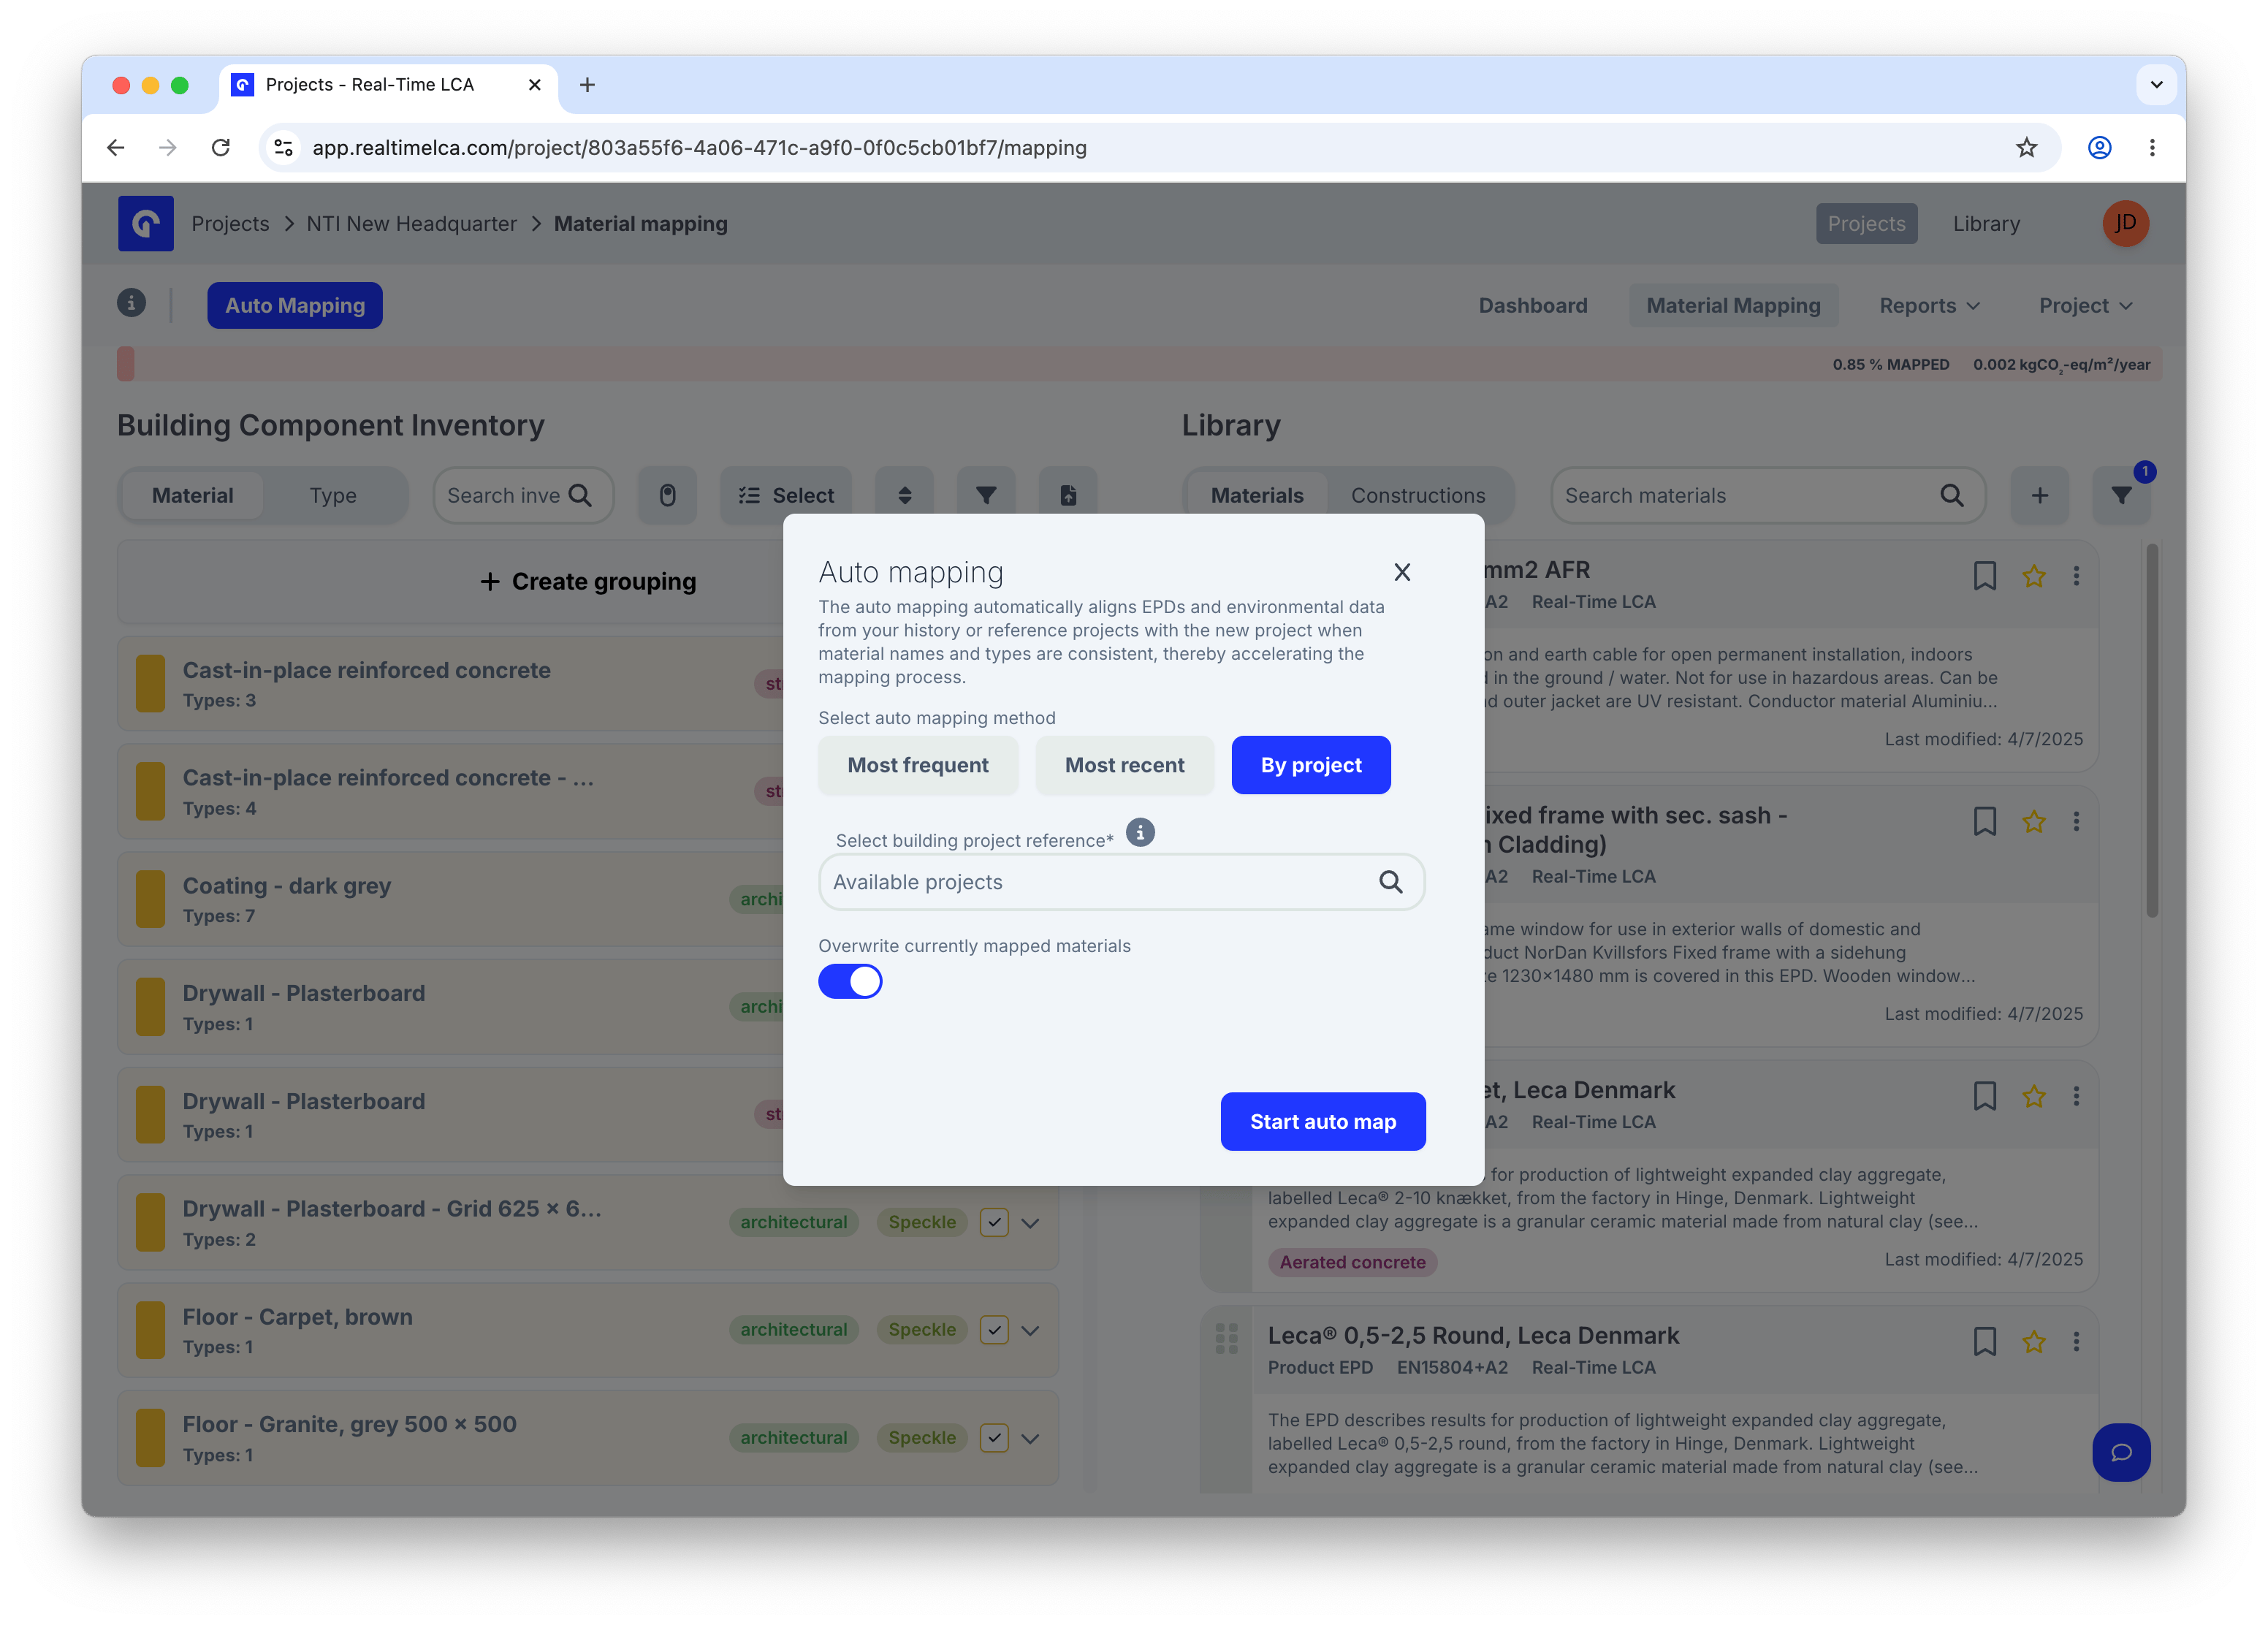The width and height of the screenshot is (2268, 1625).
Task: Go to the Projects breadcrumb link
Action: [230, 224]
